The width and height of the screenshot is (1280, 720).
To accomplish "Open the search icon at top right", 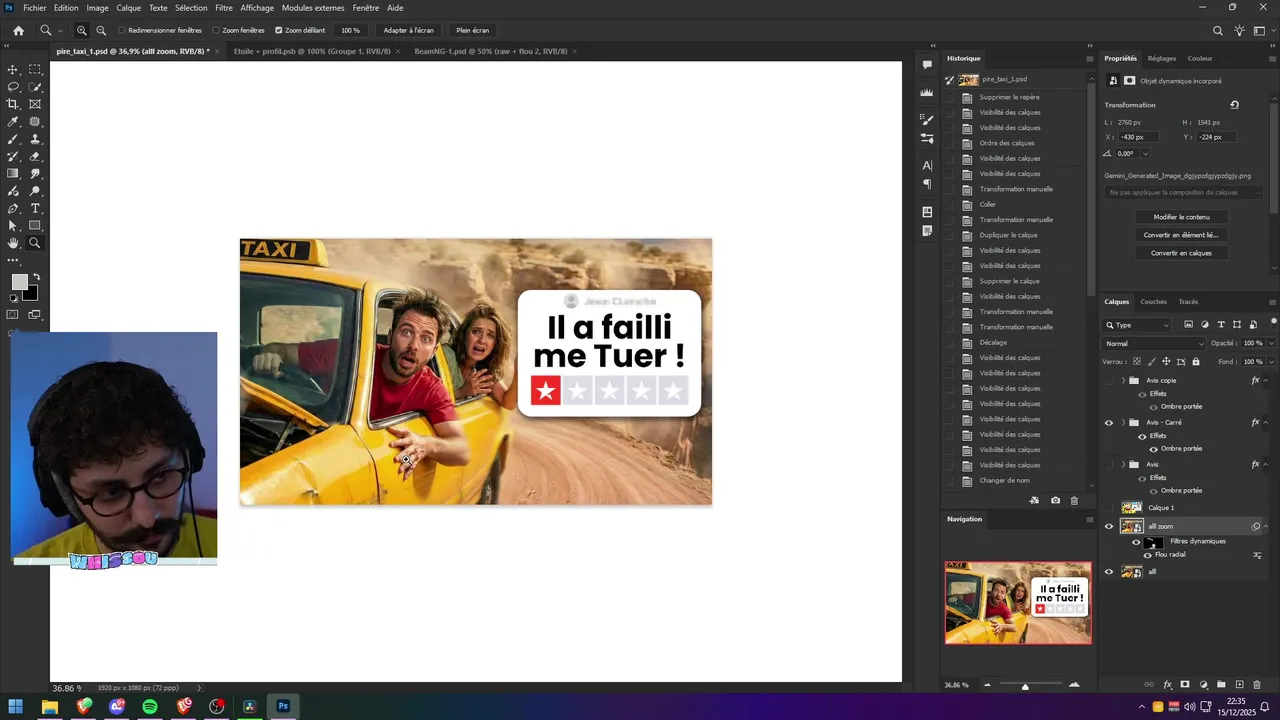I will coord(1217,31).
